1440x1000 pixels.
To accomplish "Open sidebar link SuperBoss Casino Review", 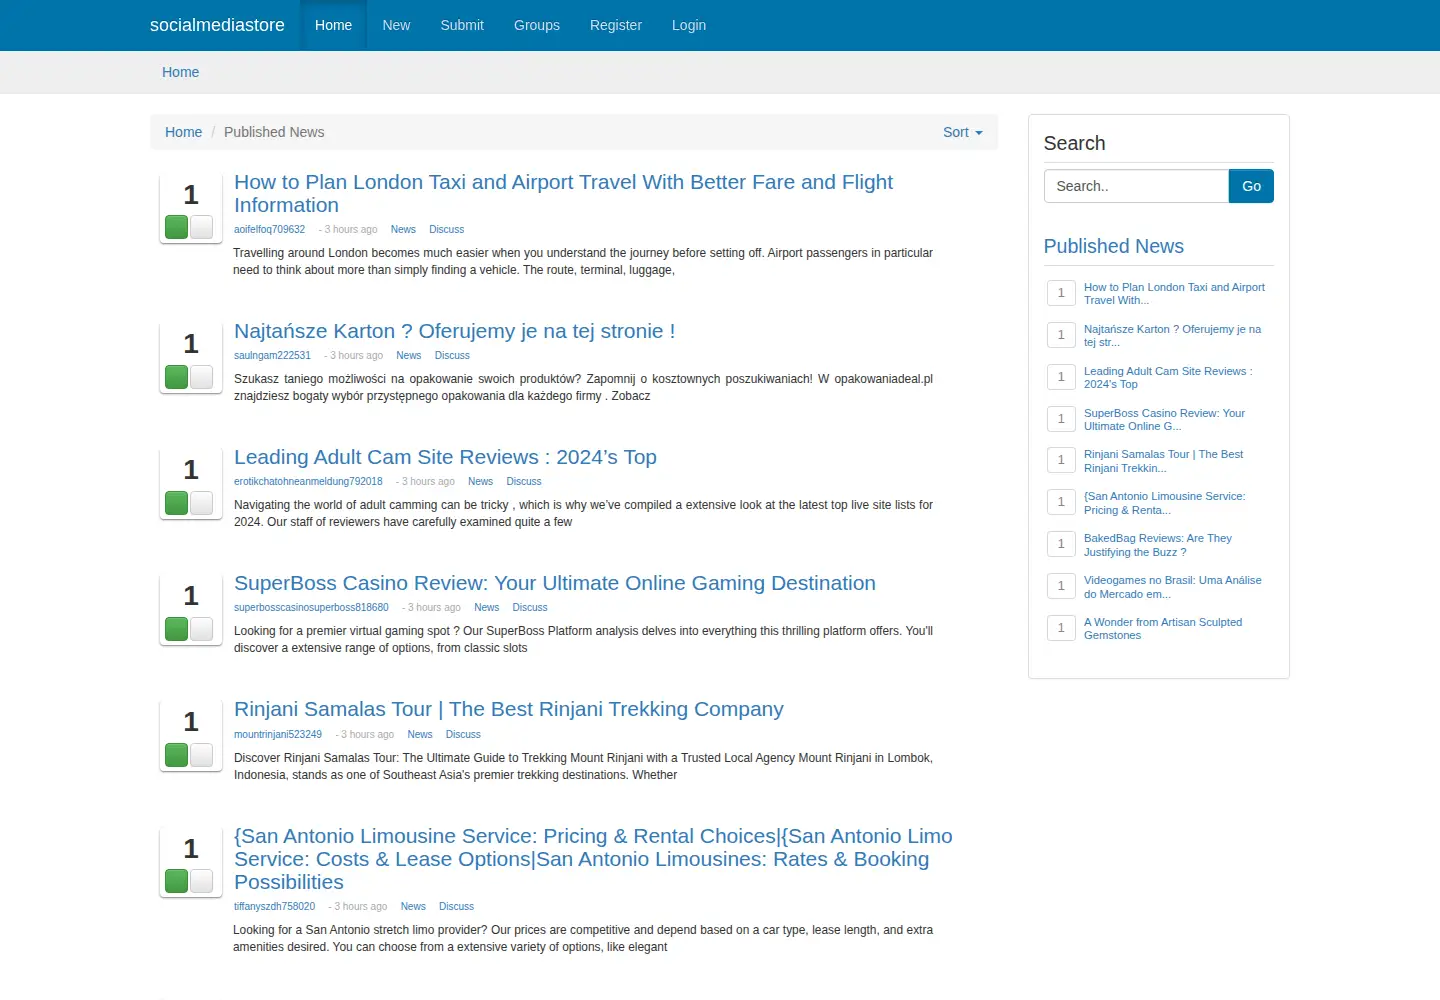I will (x=1164, y=419).
